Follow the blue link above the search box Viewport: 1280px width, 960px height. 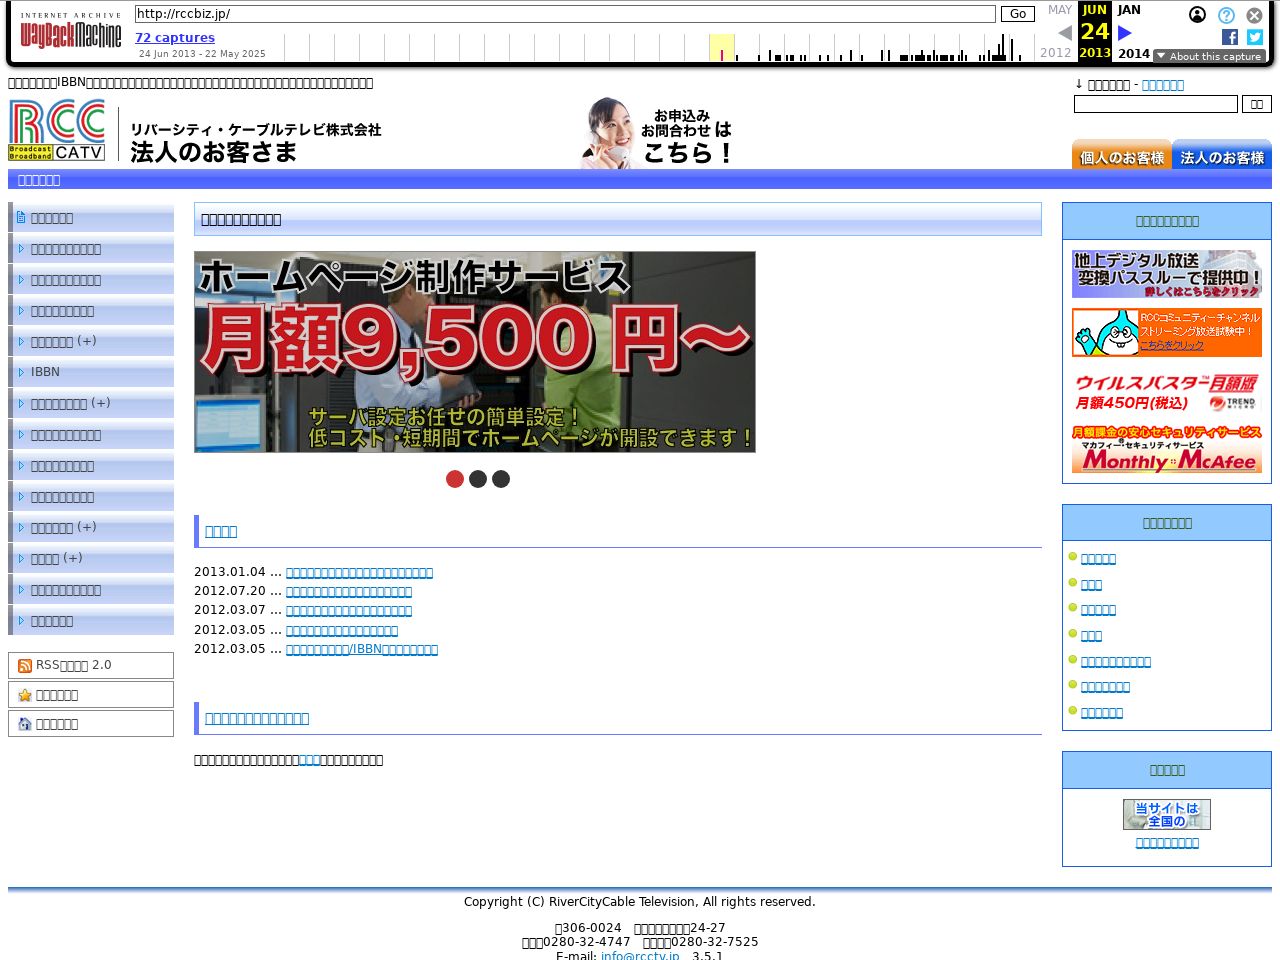pyautogui.click(x=1162, y=85)
